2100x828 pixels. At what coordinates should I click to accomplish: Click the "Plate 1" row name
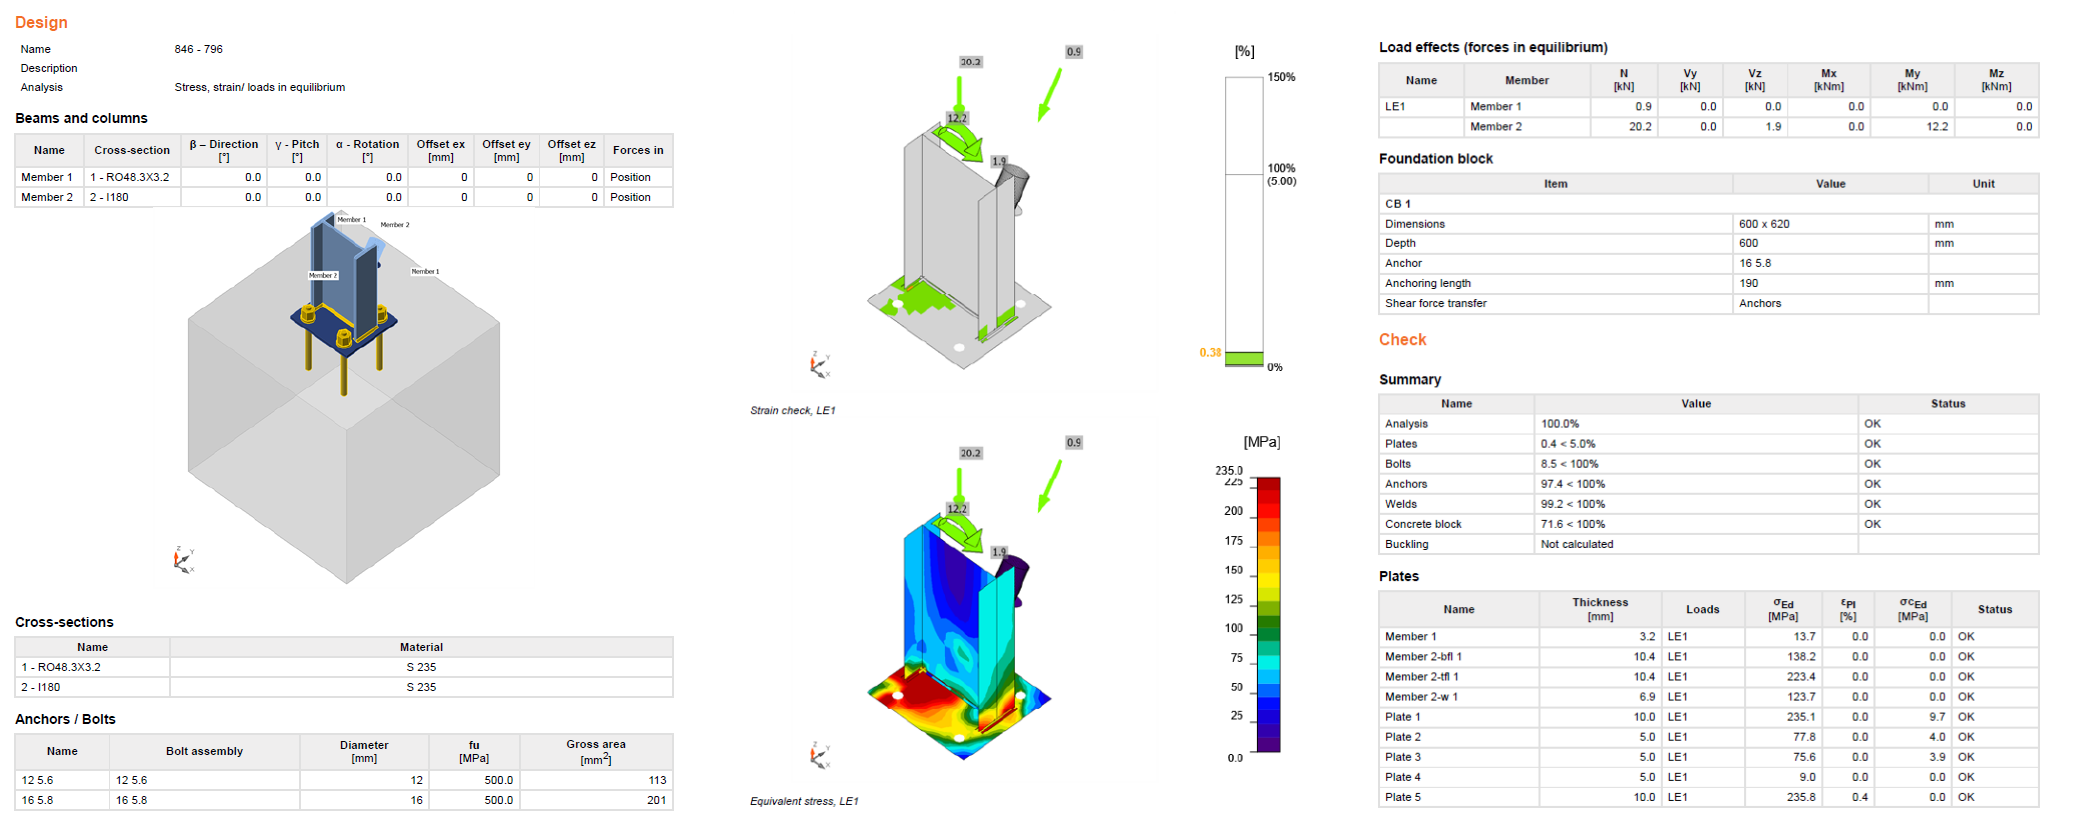[x=1402, y=717]
